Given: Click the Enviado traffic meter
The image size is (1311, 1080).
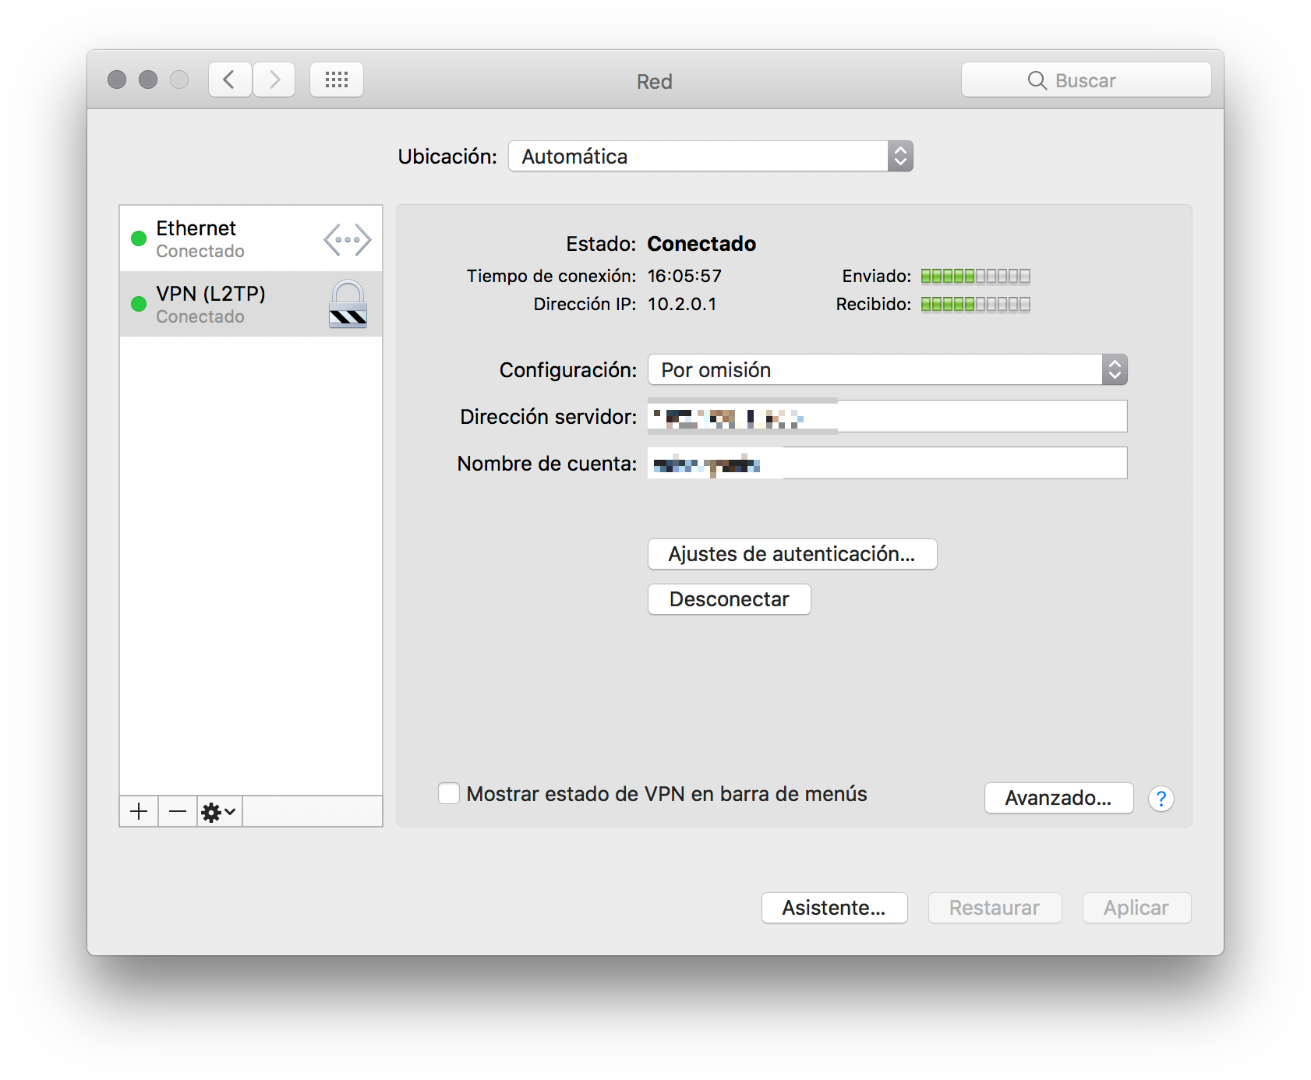Looking at the screenshot, I should tap(975, 276).
